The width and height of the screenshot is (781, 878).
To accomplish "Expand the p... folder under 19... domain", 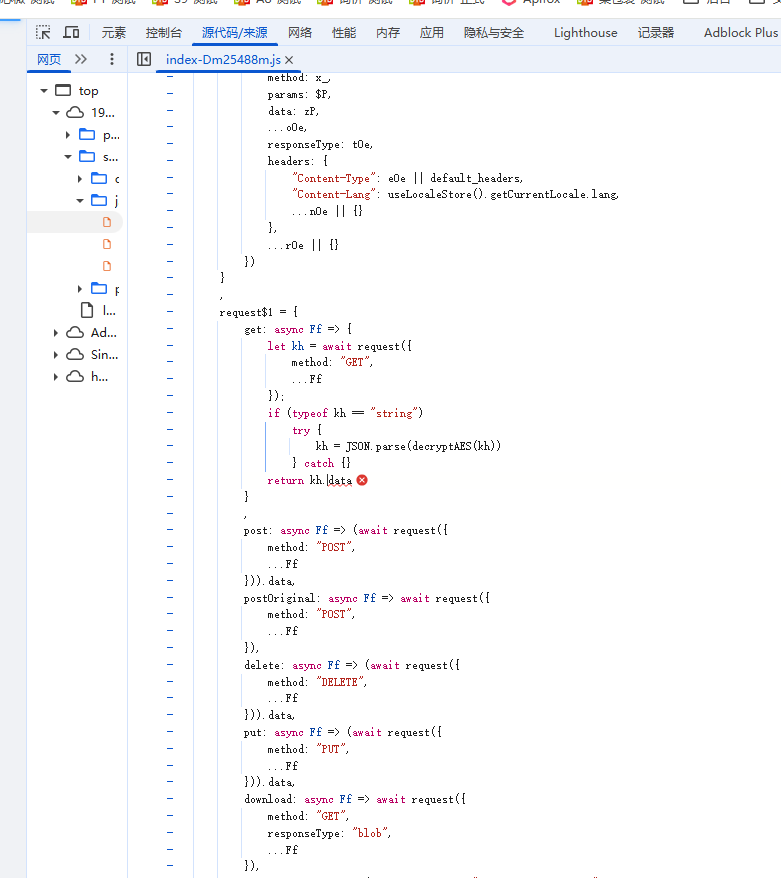I will coord(68,135).
